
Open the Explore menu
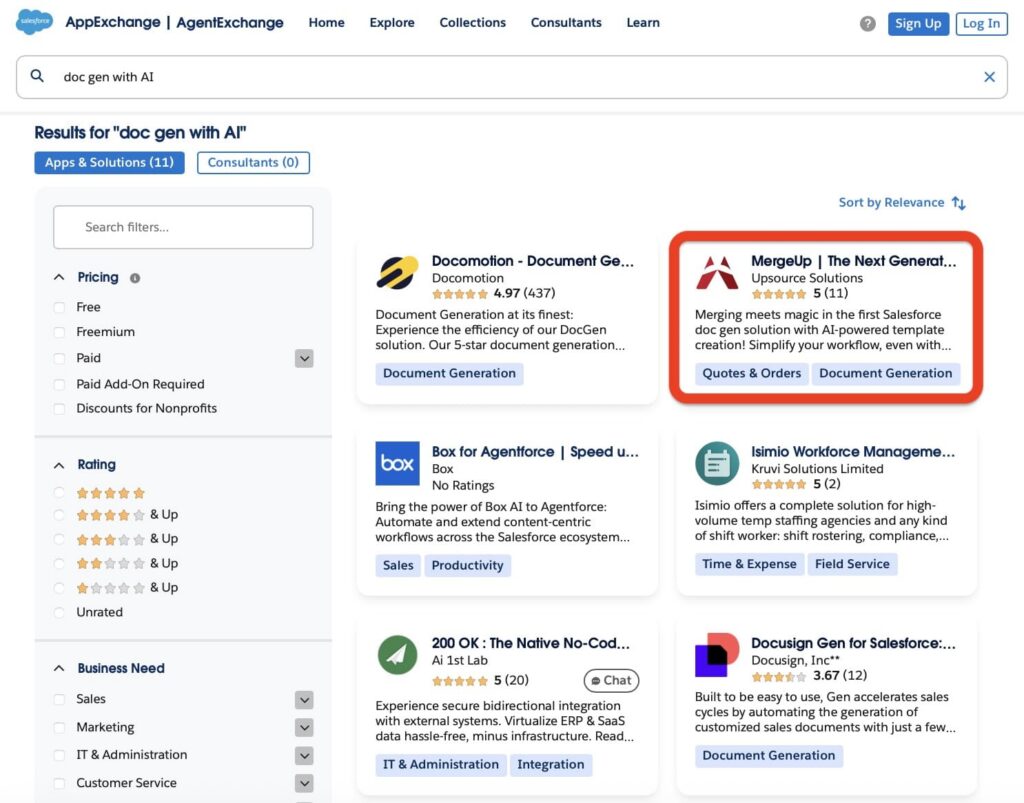coord(392,22)
